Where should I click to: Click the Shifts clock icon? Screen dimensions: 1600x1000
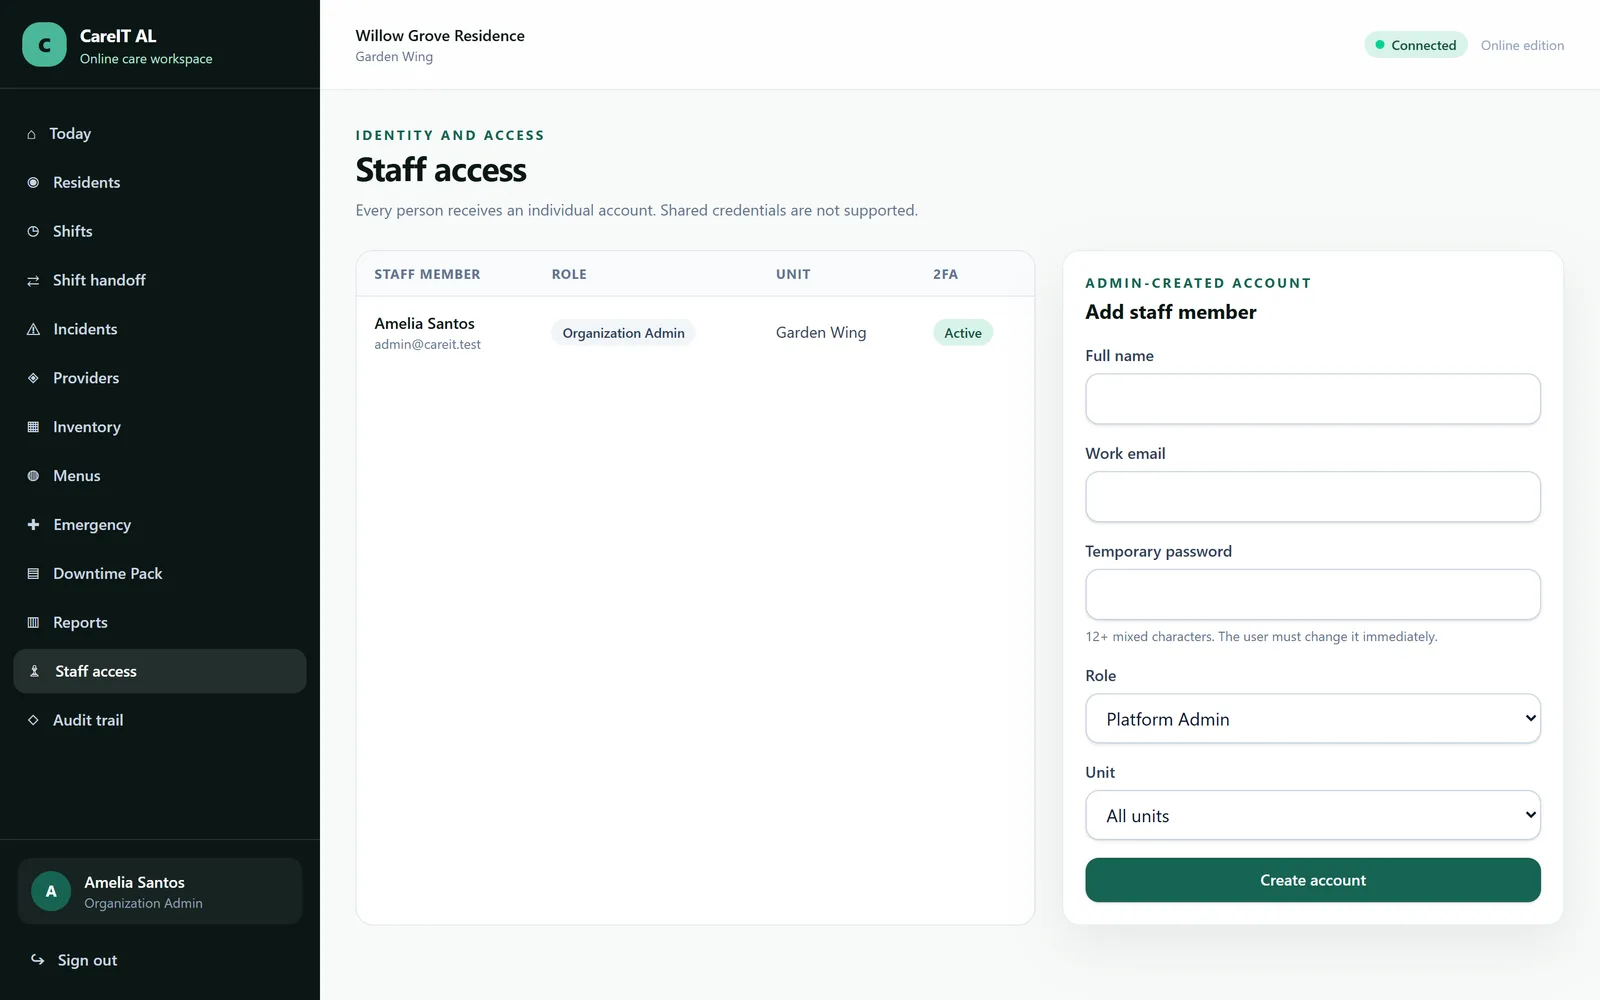(33, 231)
